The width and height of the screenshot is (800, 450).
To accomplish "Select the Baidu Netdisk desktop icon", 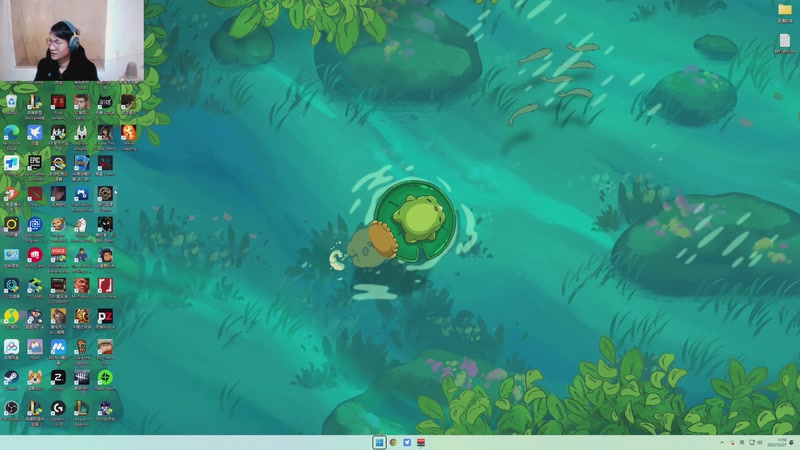I will (x=11, y=347).
